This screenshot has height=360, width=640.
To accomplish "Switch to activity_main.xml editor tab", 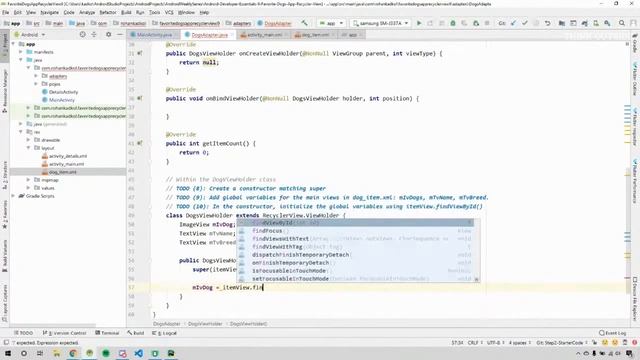I will pos(264,35).
